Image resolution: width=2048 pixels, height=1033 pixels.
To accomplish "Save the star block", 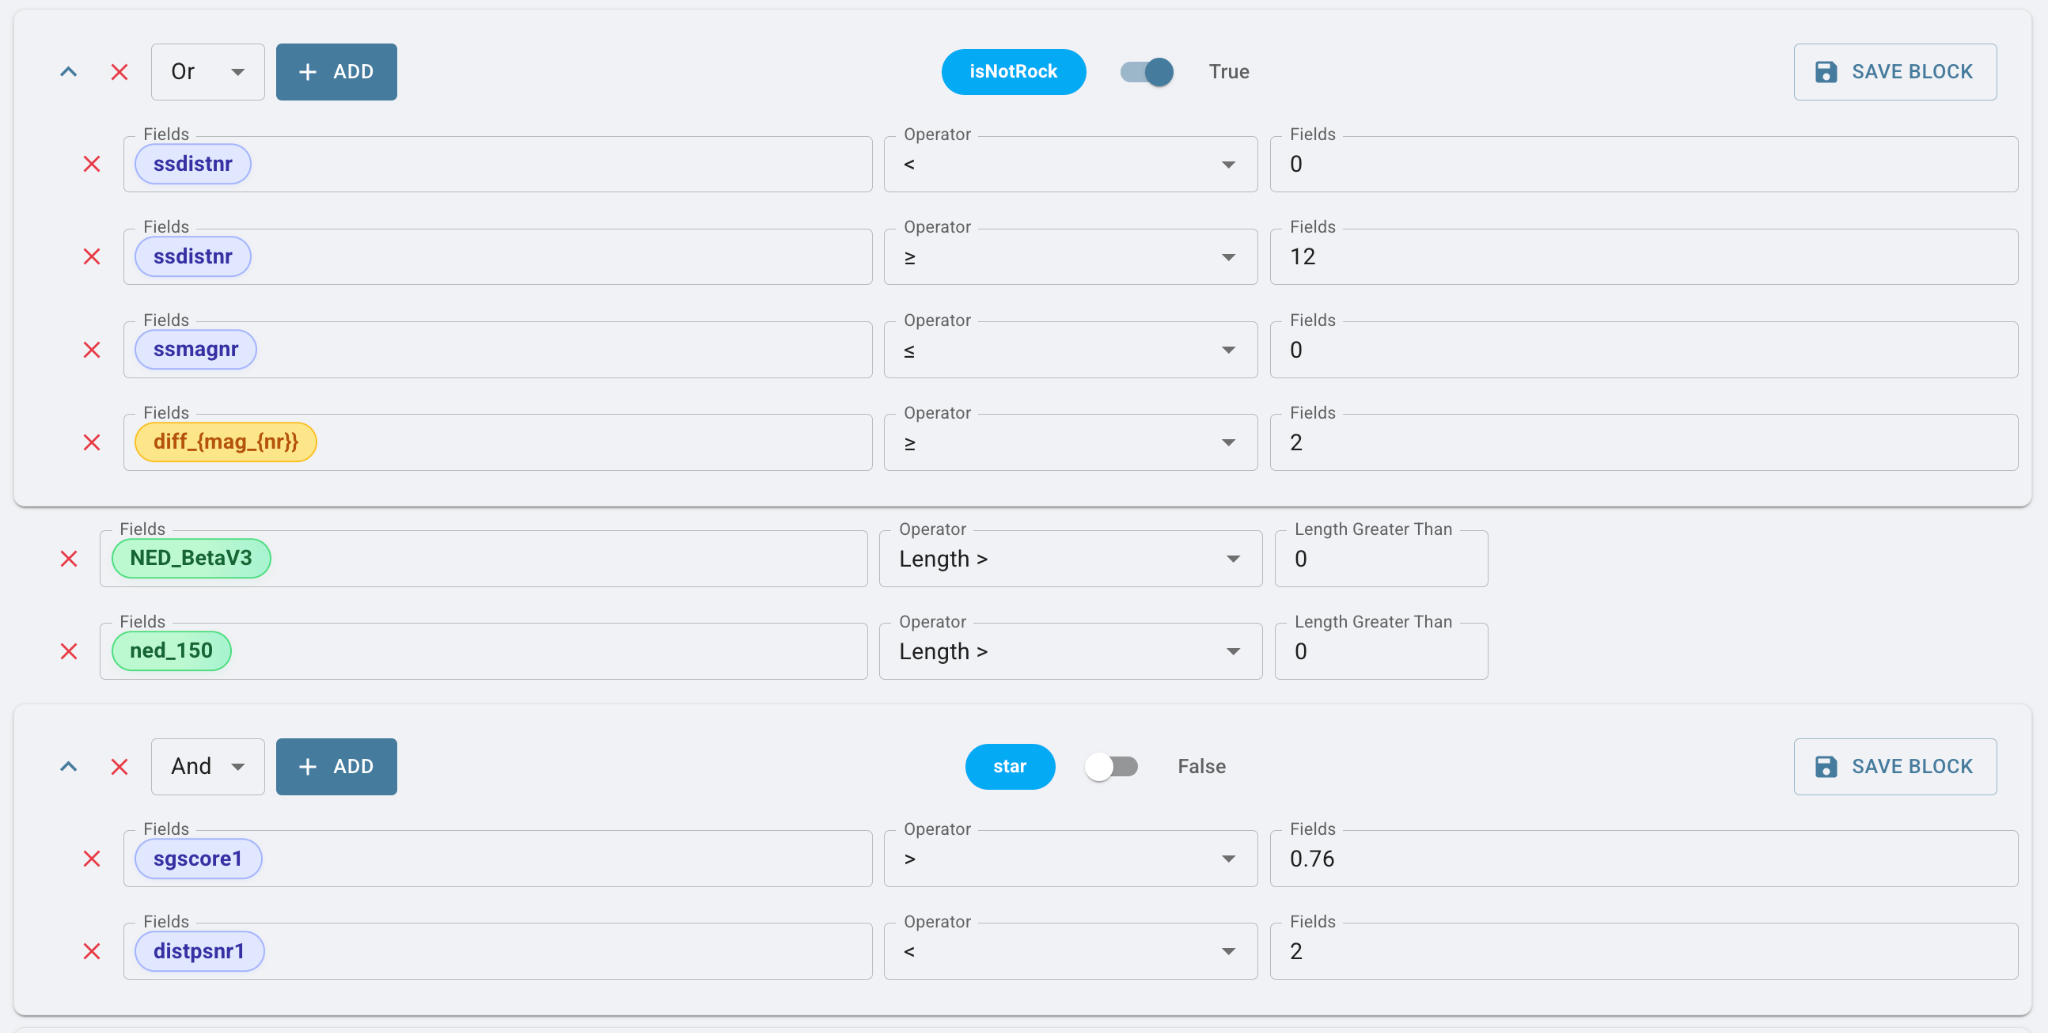I will coord(1895,767).
